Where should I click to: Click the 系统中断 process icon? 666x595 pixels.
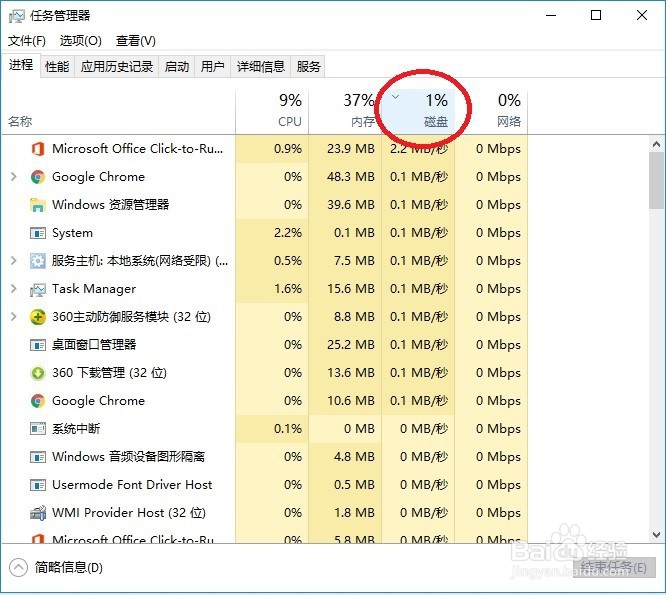pos(38,429)
